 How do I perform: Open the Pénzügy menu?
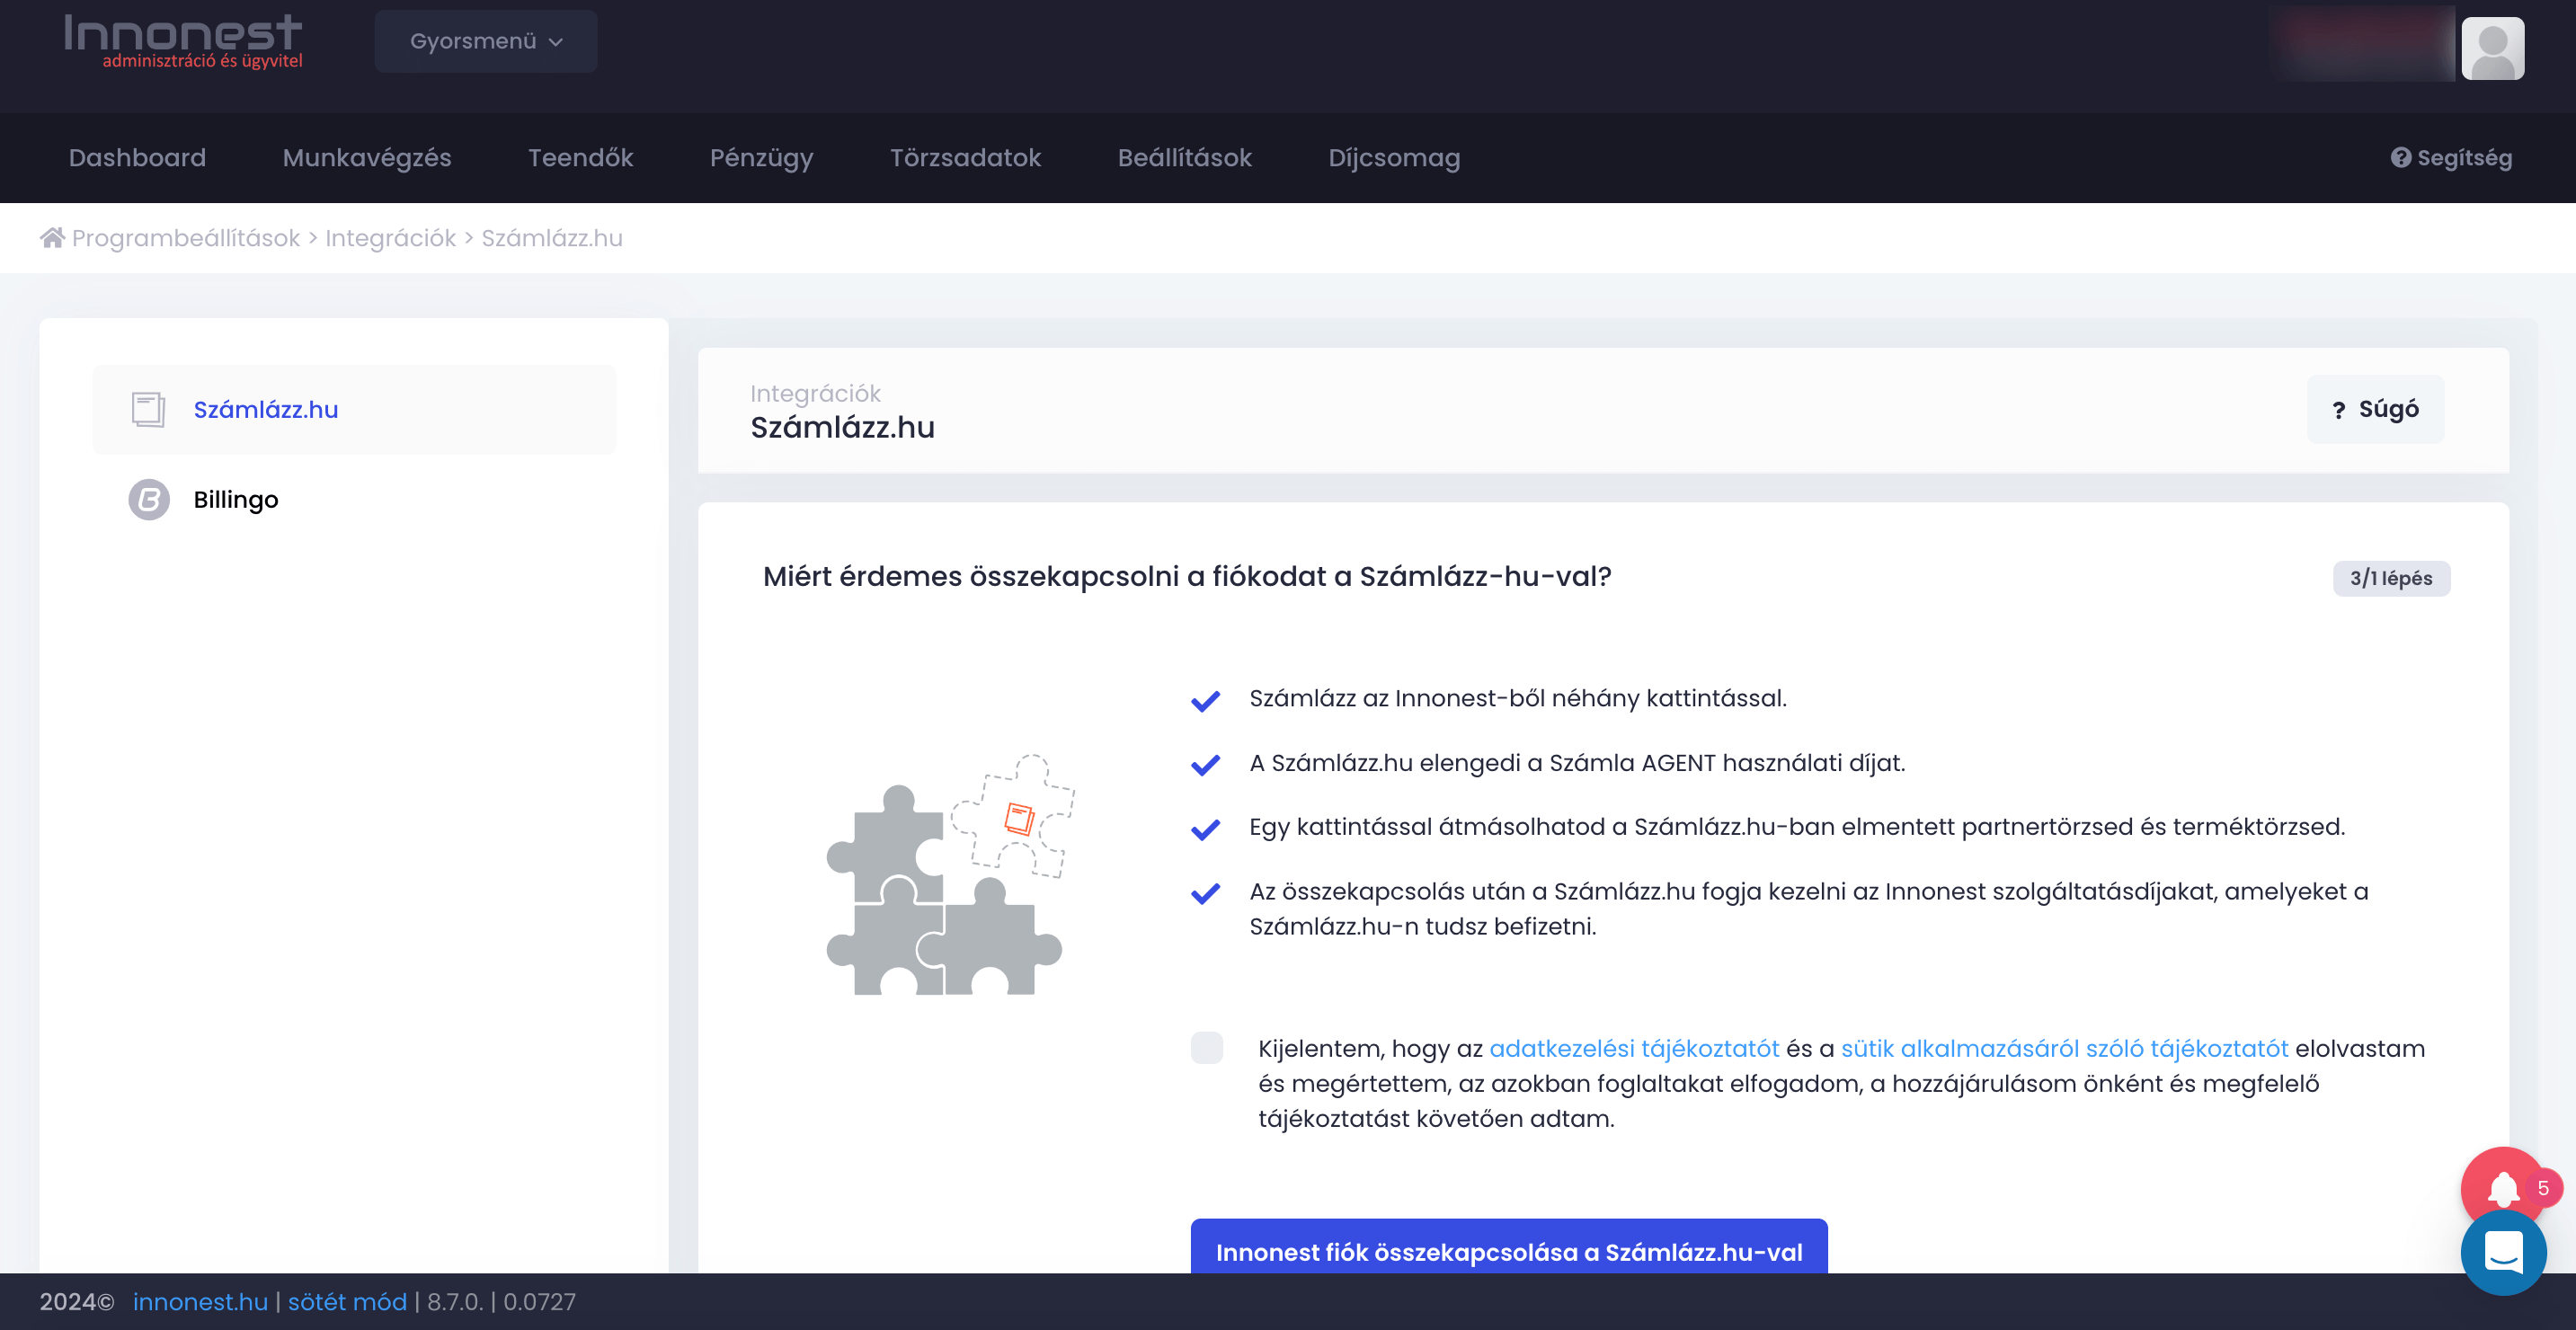761,157
